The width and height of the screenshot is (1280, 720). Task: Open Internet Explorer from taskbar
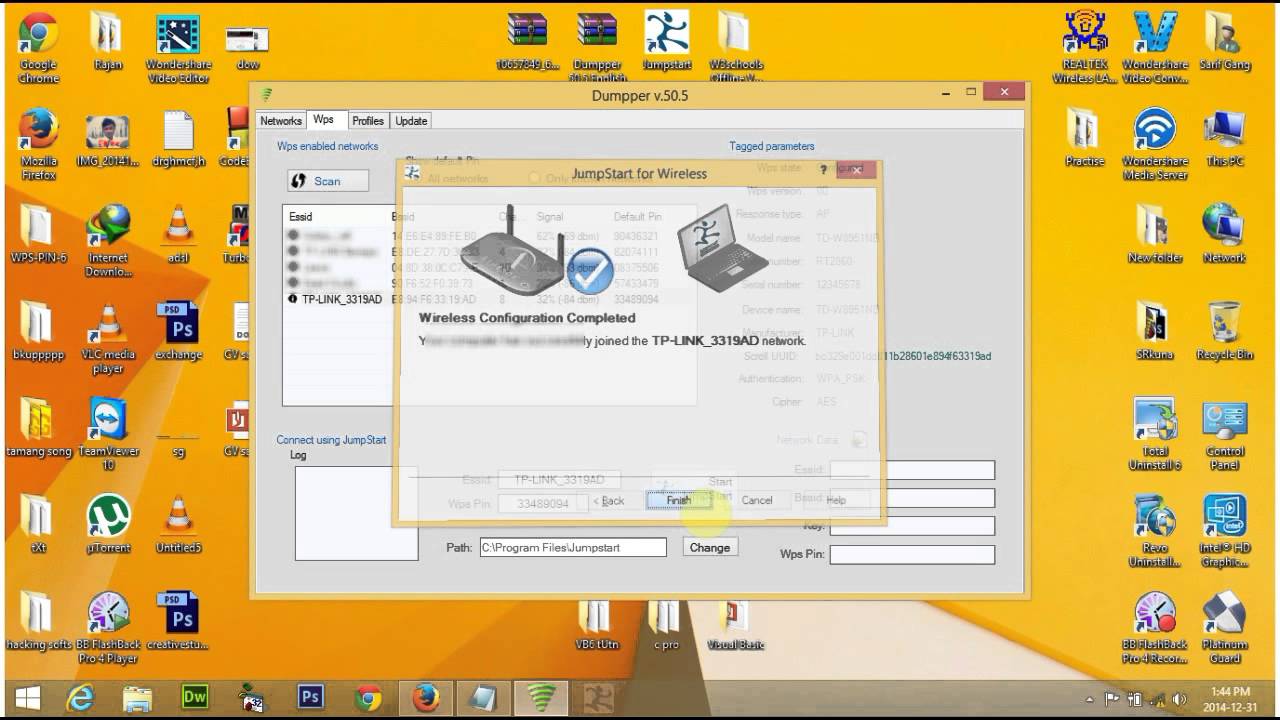pyautogui.click(x=79, y=698)
